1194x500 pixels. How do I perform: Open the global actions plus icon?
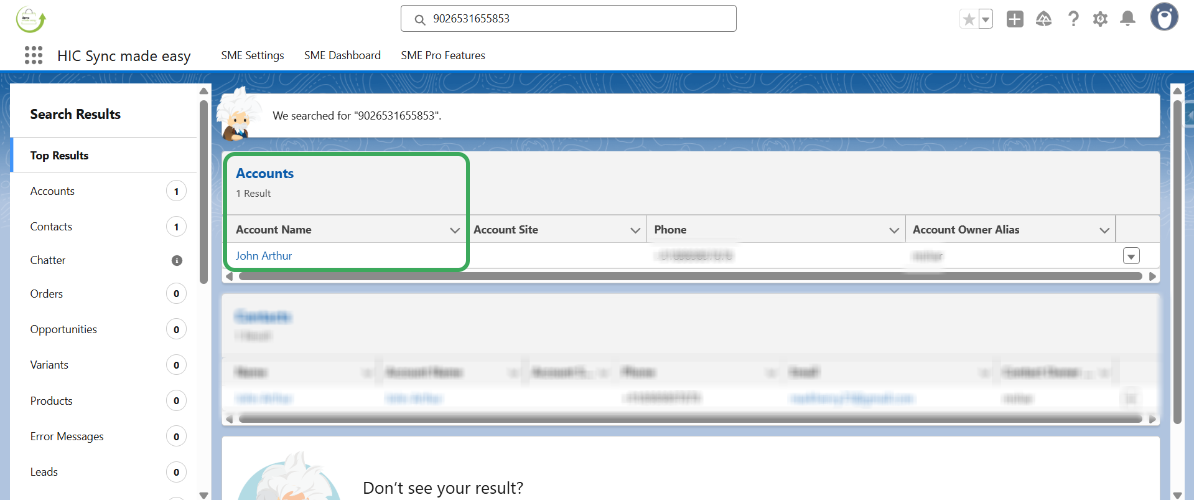[x=1014, y=19]
